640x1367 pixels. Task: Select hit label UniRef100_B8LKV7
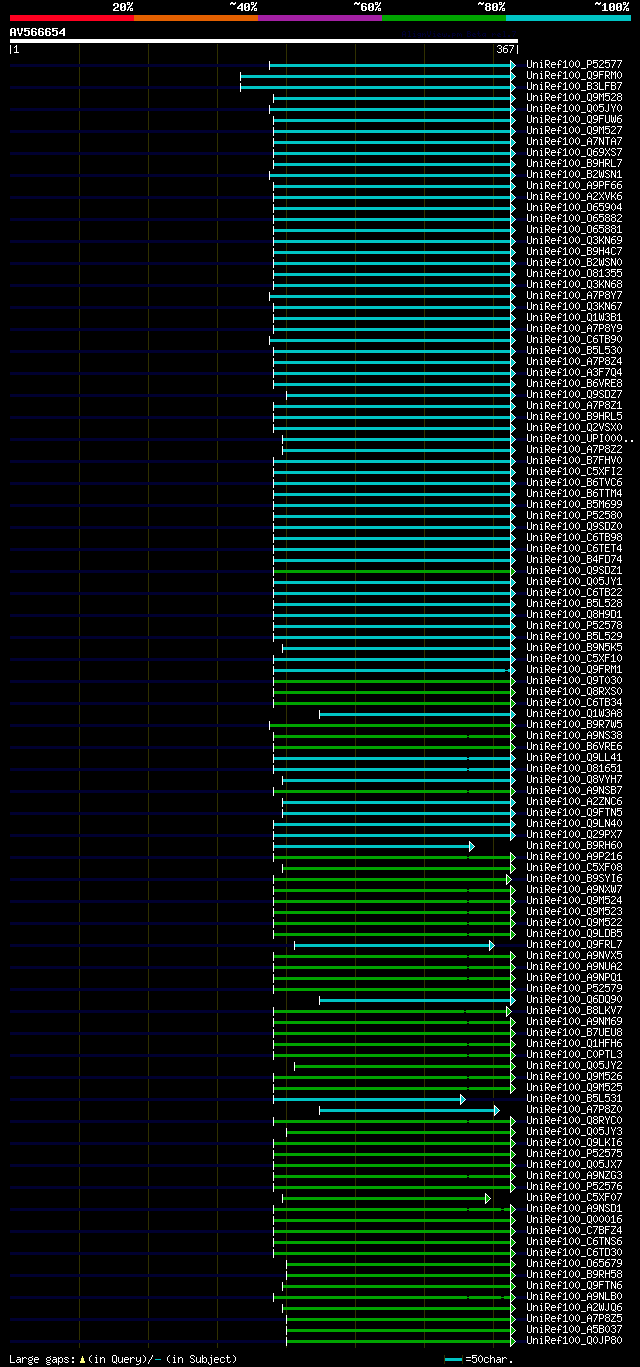[574, 1010]
